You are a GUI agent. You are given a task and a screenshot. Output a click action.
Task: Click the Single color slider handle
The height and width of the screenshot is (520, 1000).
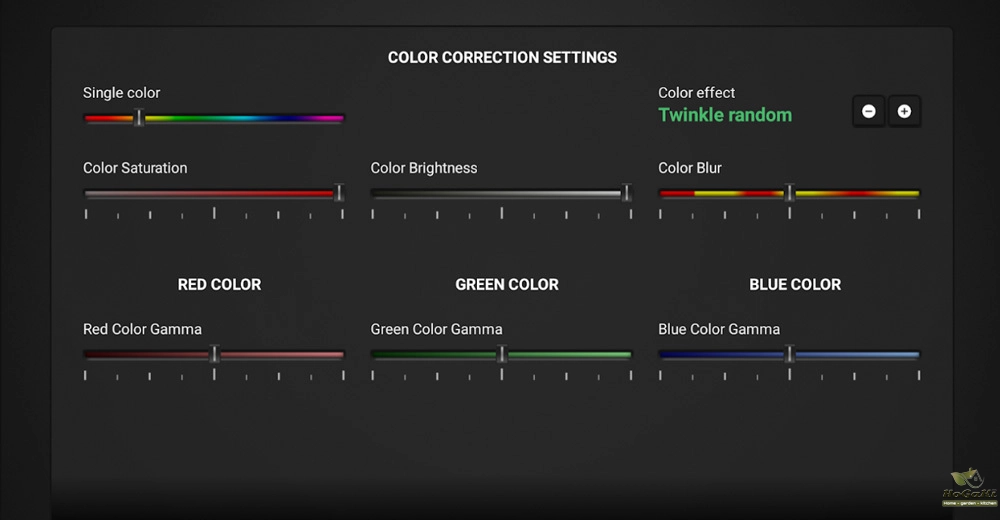pyautogui.click(x=139, y=118)
